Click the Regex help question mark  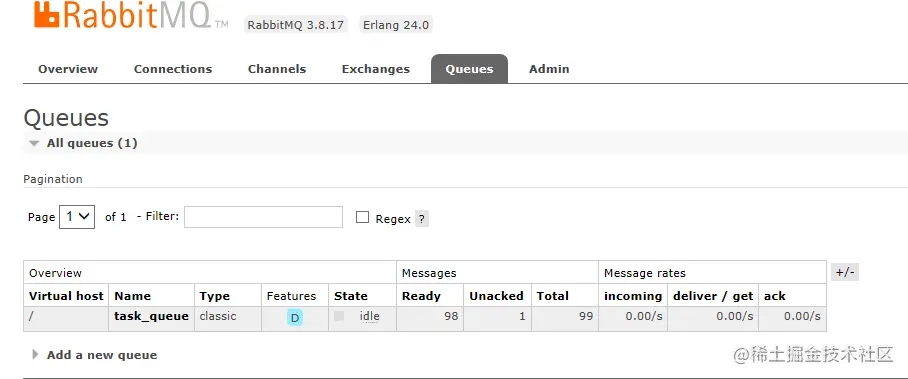(422, 219)
